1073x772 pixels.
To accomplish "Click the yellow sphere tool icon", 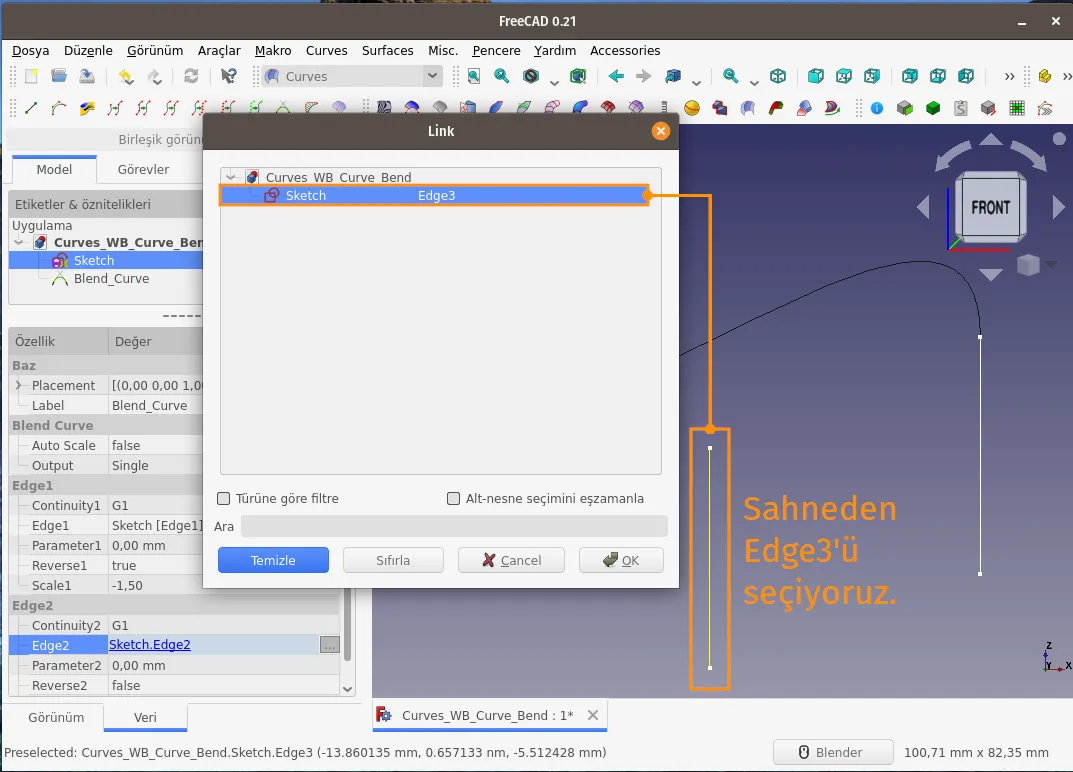I will 692,108.
